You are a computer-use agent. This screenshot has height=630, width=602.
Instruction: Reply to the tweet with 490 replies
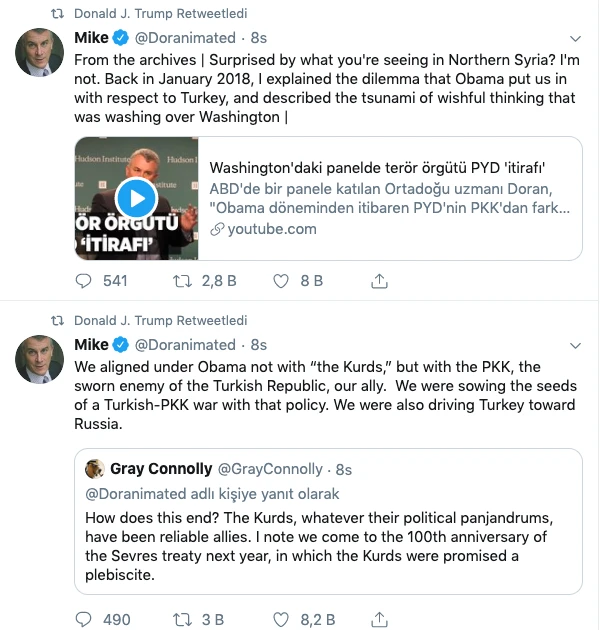point(84,620)
